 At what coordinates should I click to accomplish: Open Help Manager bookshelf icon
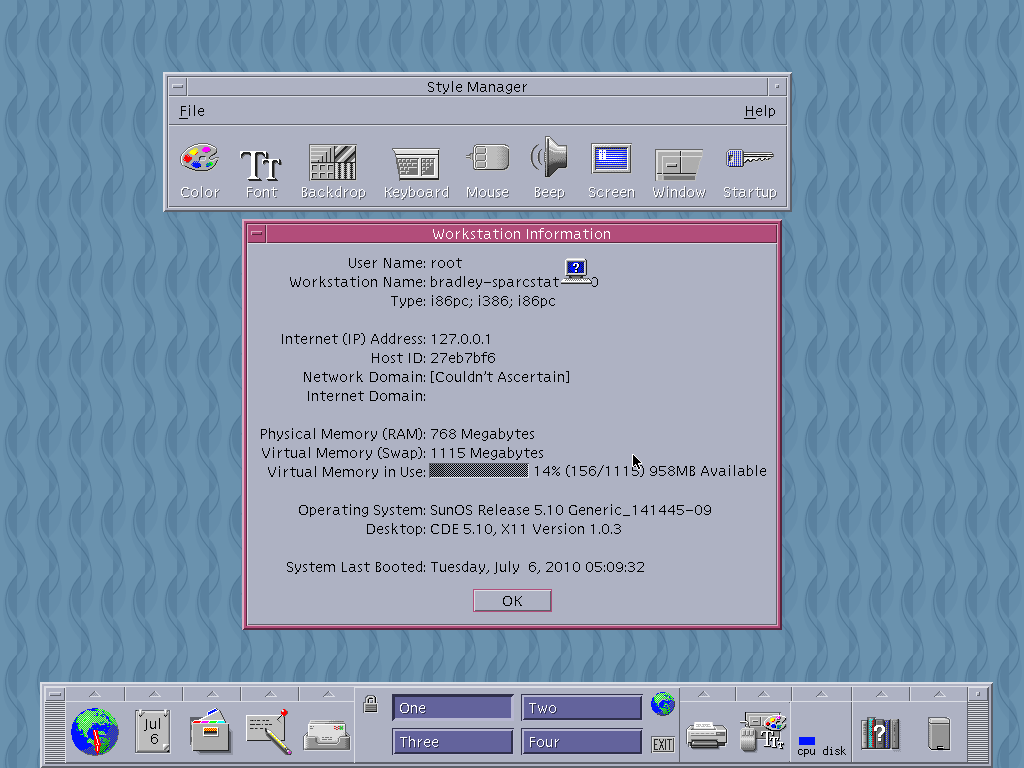[880, 733]
